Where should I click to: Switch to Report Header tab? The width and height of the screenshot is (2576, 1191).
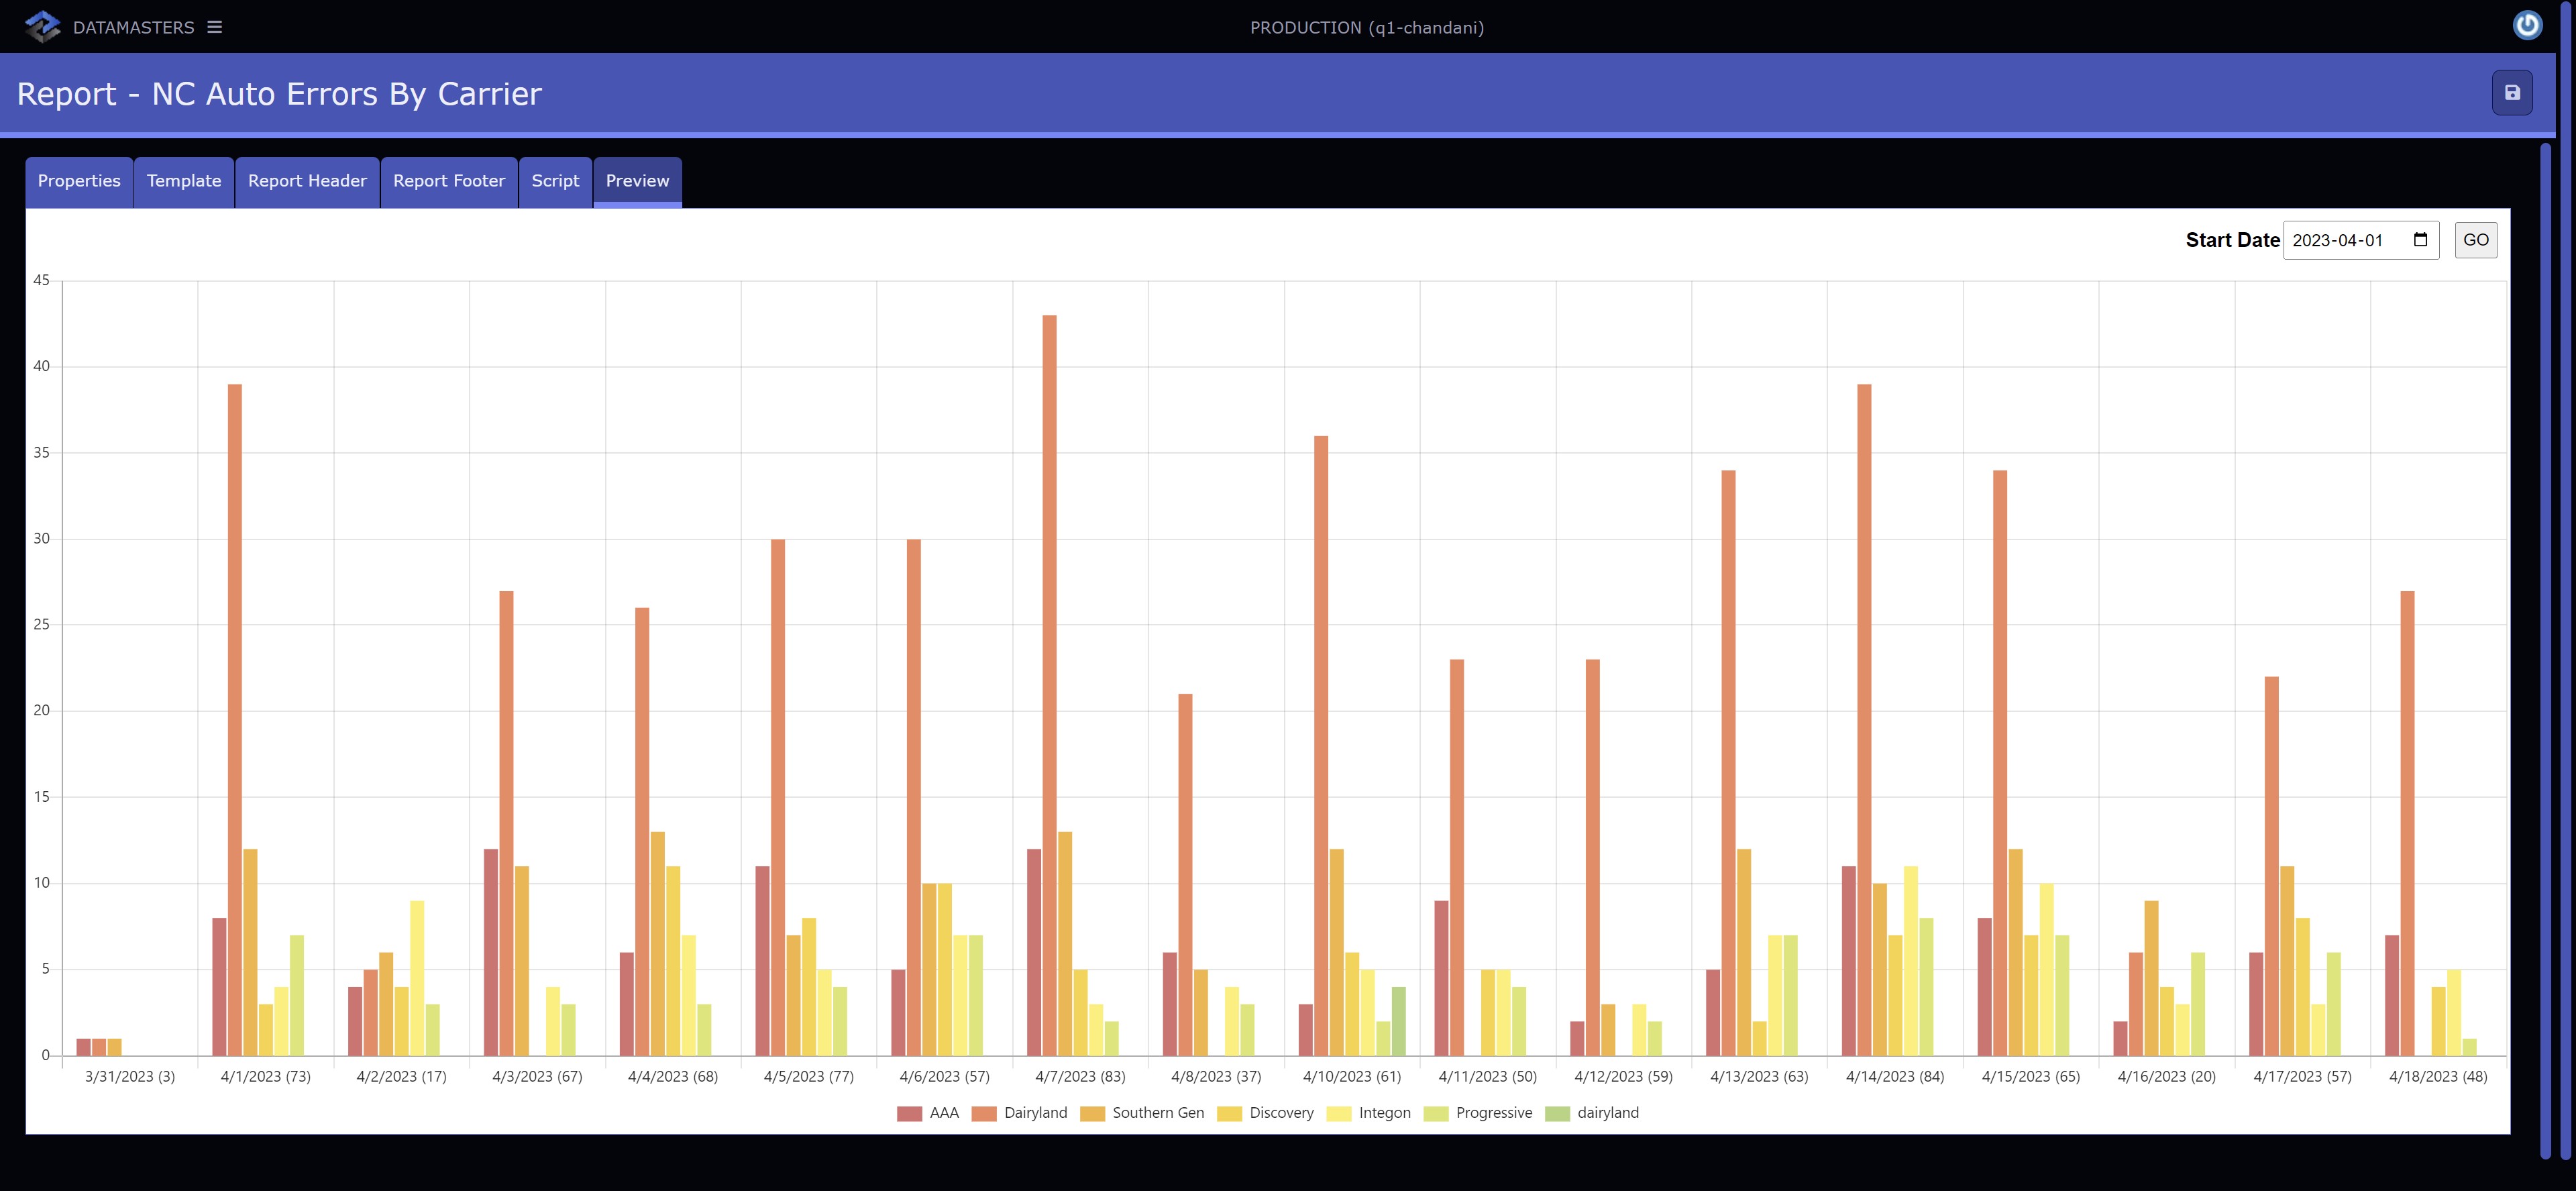[307, 181]
